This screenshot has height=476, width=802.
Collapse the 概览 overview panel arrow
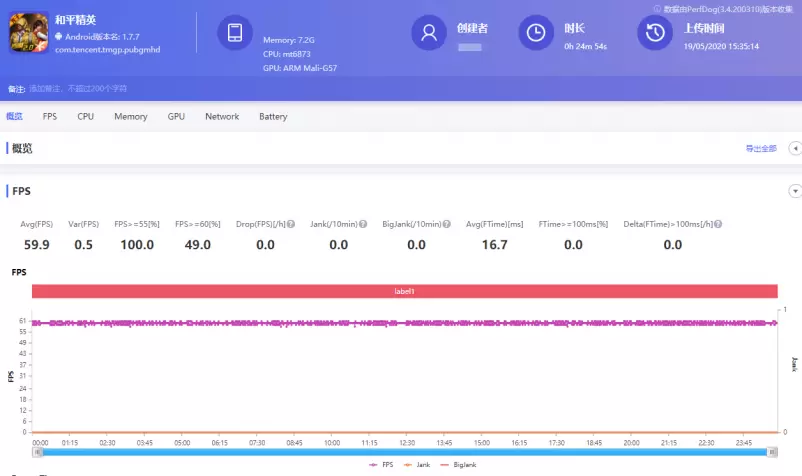click(795, 148)
